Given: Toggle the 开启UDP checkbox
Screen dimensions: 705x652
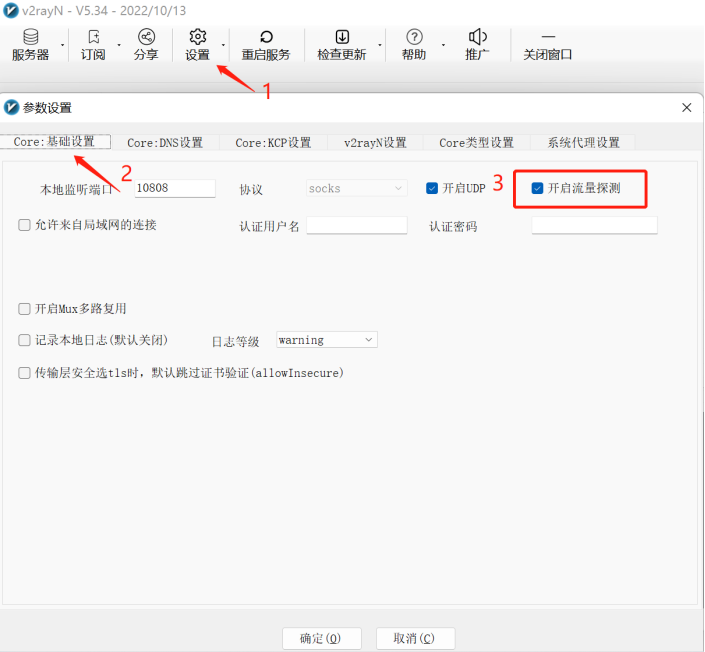Looking at the screenshot, I should pos(432,188).
